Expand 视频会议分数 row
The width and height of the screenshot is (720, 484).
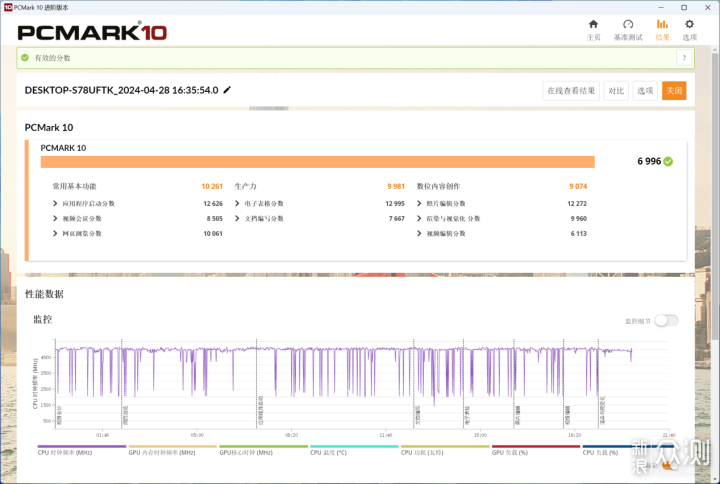pos(55,219)
